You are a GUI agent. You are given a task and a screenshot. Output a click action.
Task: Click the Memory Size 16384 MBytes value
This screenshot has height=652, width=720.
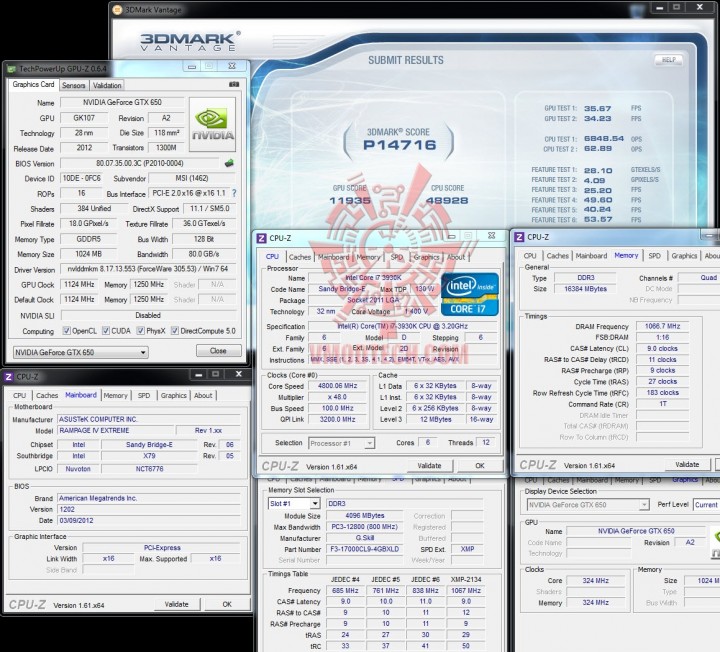(585, 289)
